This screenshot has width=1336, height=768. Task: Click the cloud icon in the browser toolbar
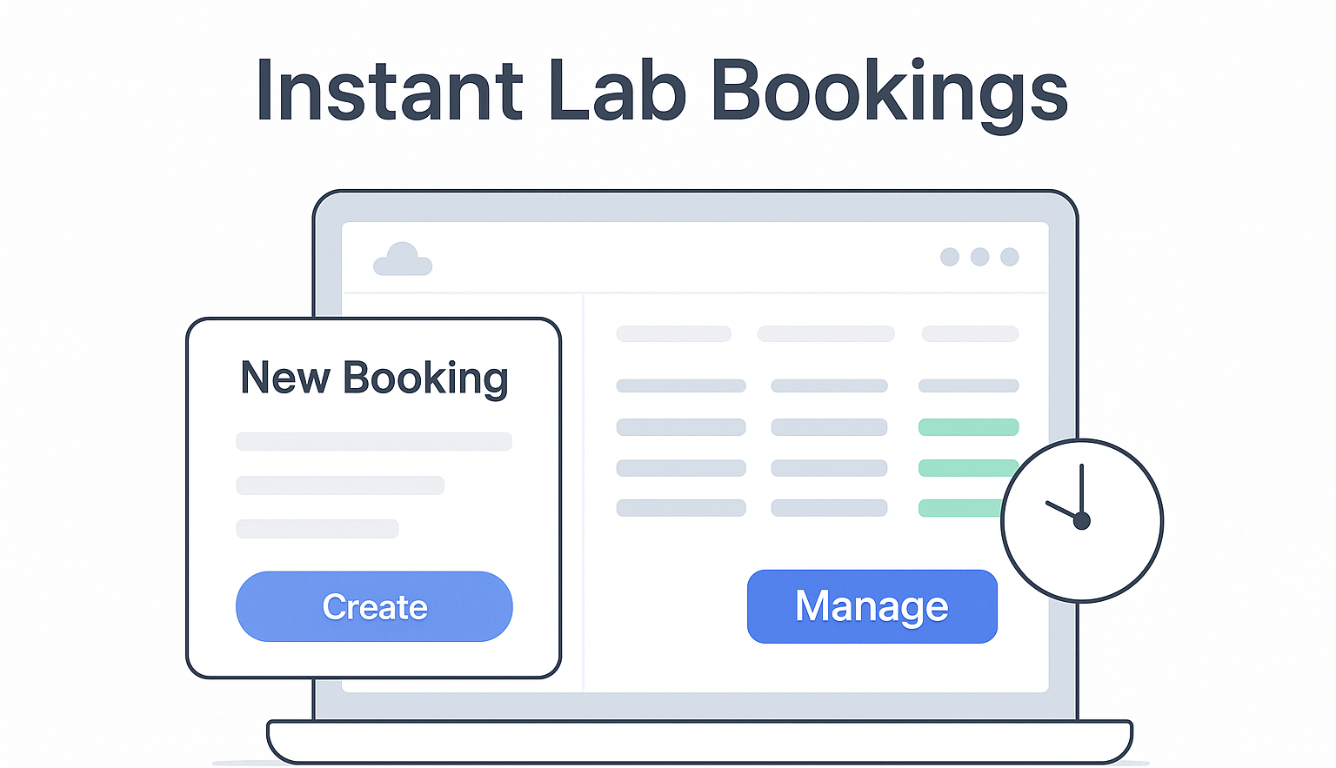point(402,258)
